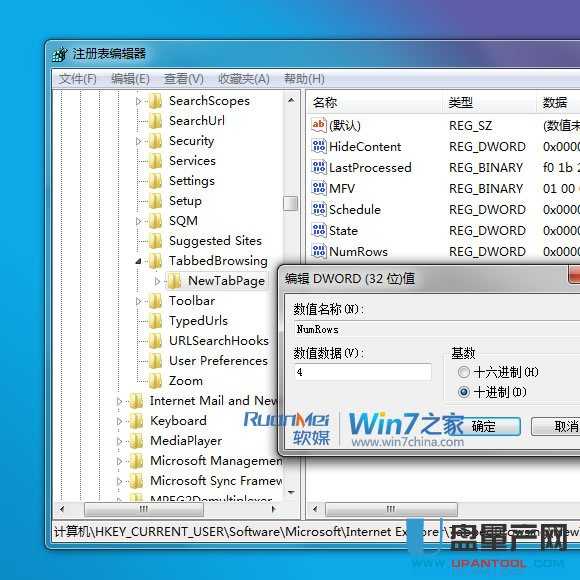Select the 十六进制 (hexadecimal) radio button
Screen dimensions: 580x580
tap(463, 372)
